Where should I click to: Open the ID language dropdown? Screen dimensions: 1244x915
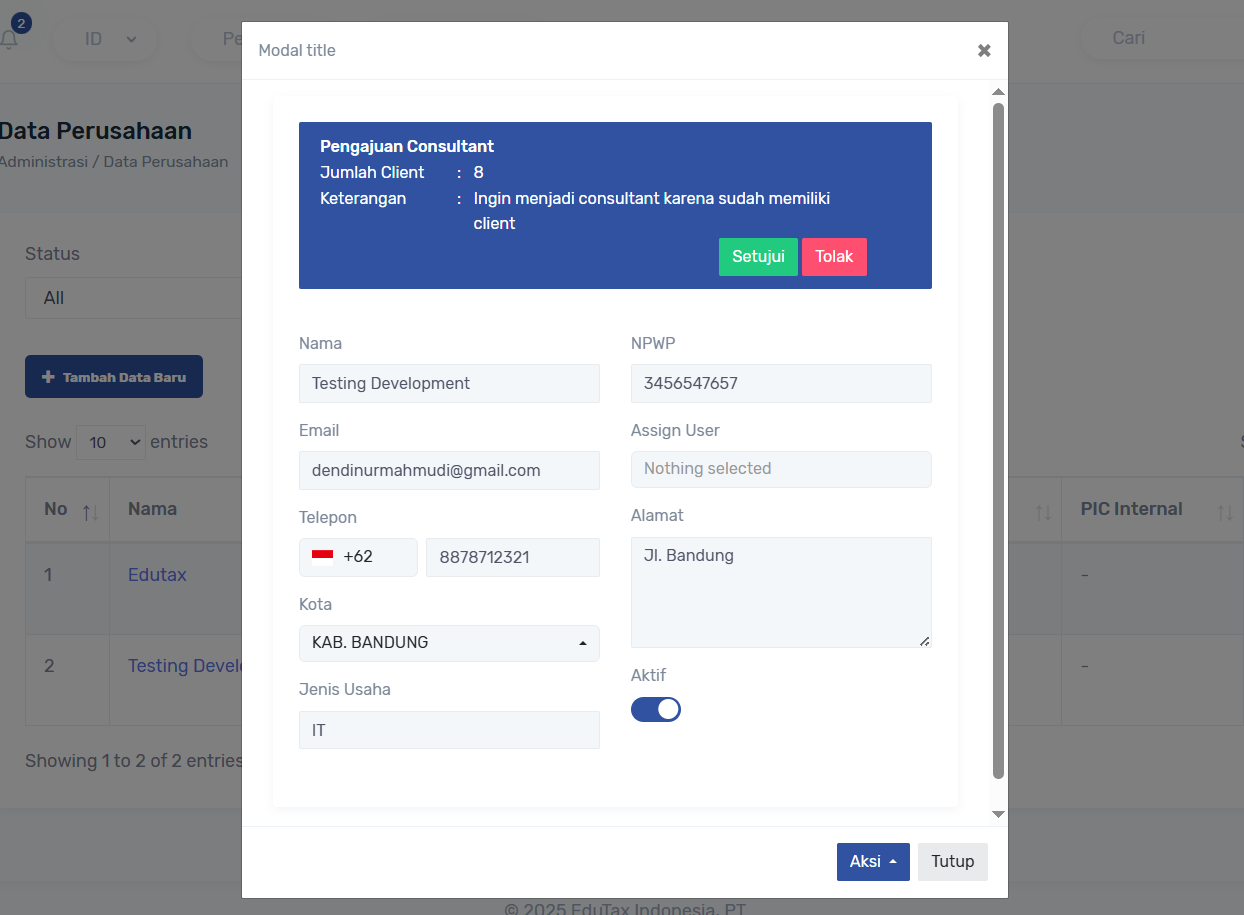point(109,39)
